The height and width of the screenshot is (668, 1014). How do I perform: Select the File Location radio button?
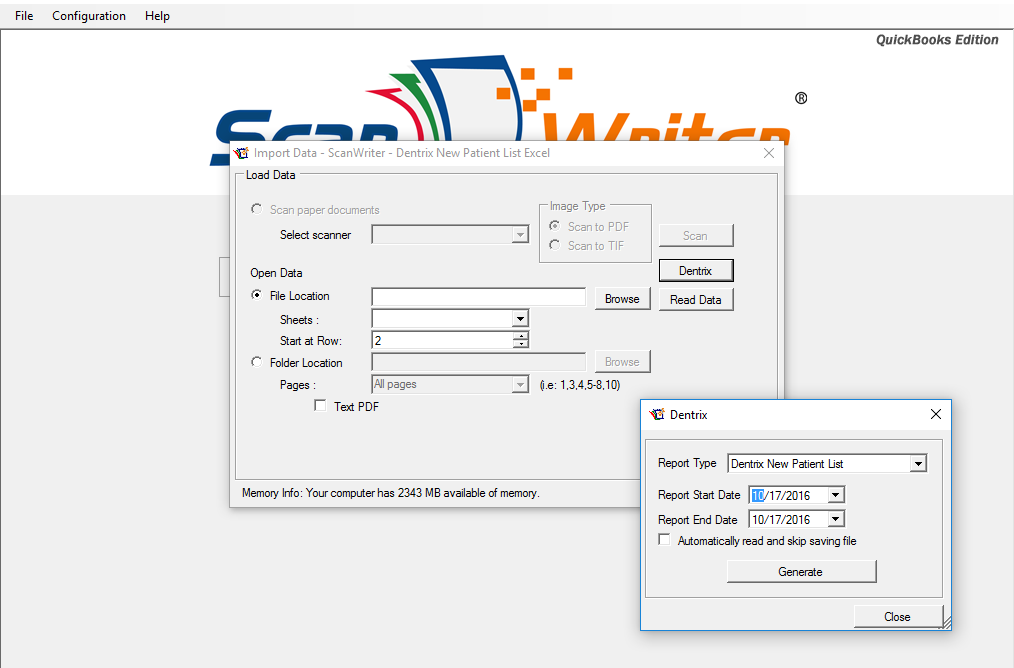coord(257,295)
